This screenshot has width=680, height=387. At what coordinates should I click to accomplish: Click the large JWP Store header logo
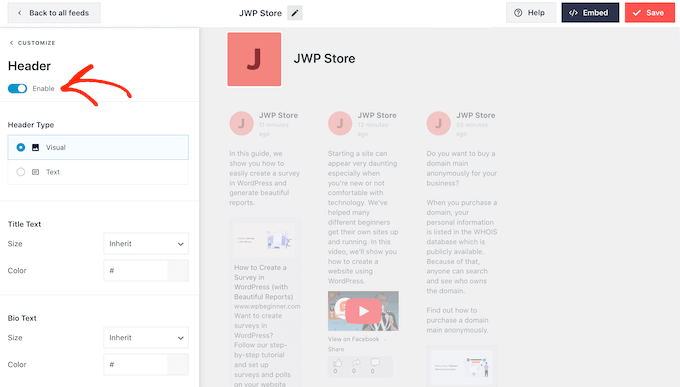click(254, 59)
